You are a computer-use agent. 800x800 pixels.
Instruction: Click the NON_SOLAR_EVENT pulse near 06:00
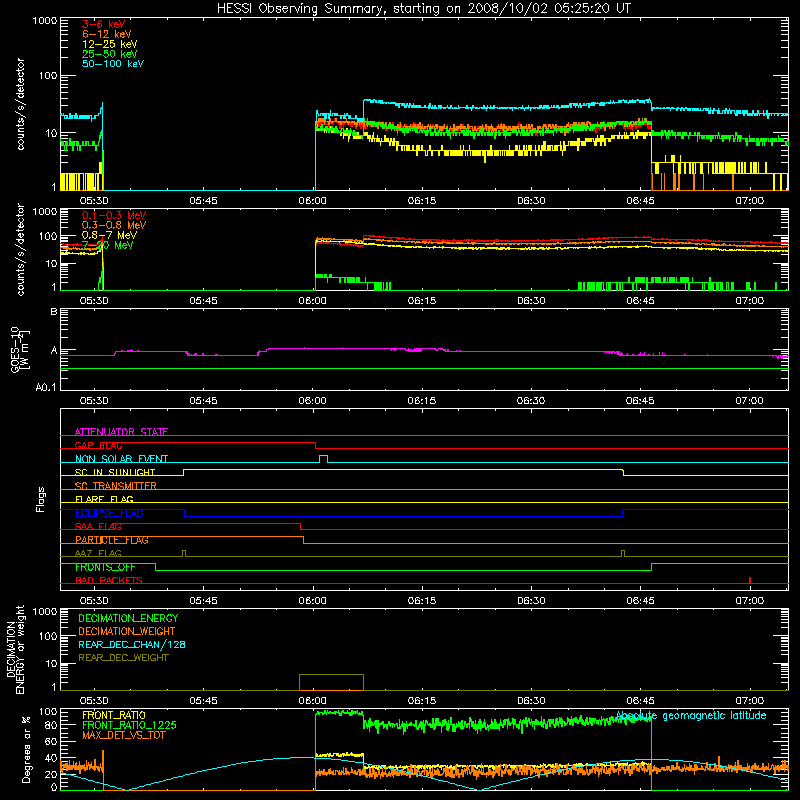pyautogui.click(x=323, y=459)
